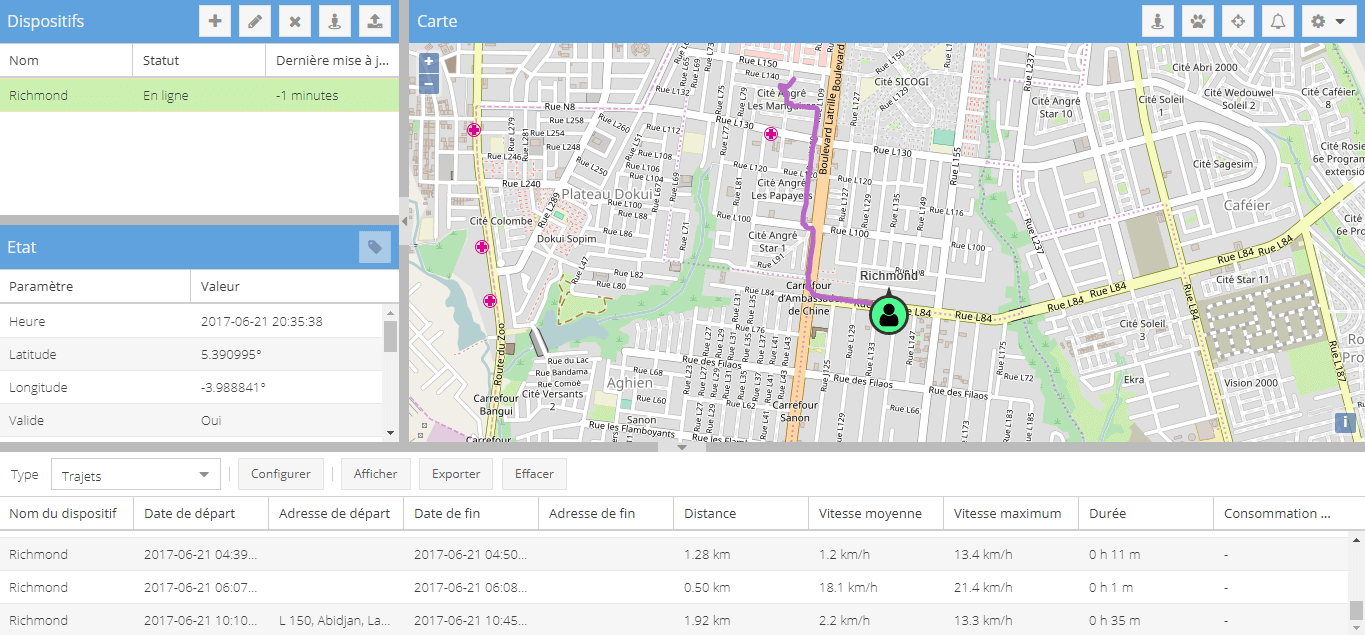Select the edit device pencil icon
The image size is (1365, 635).
[255, 21]
